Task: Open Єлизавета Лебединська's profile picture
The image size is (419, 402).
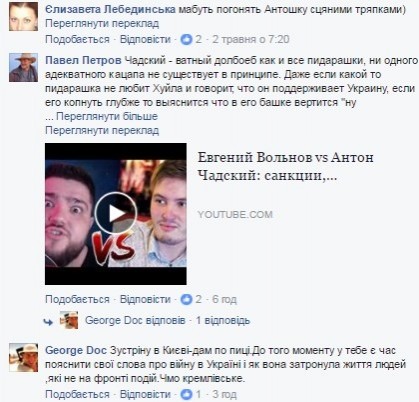Action: 23,16
